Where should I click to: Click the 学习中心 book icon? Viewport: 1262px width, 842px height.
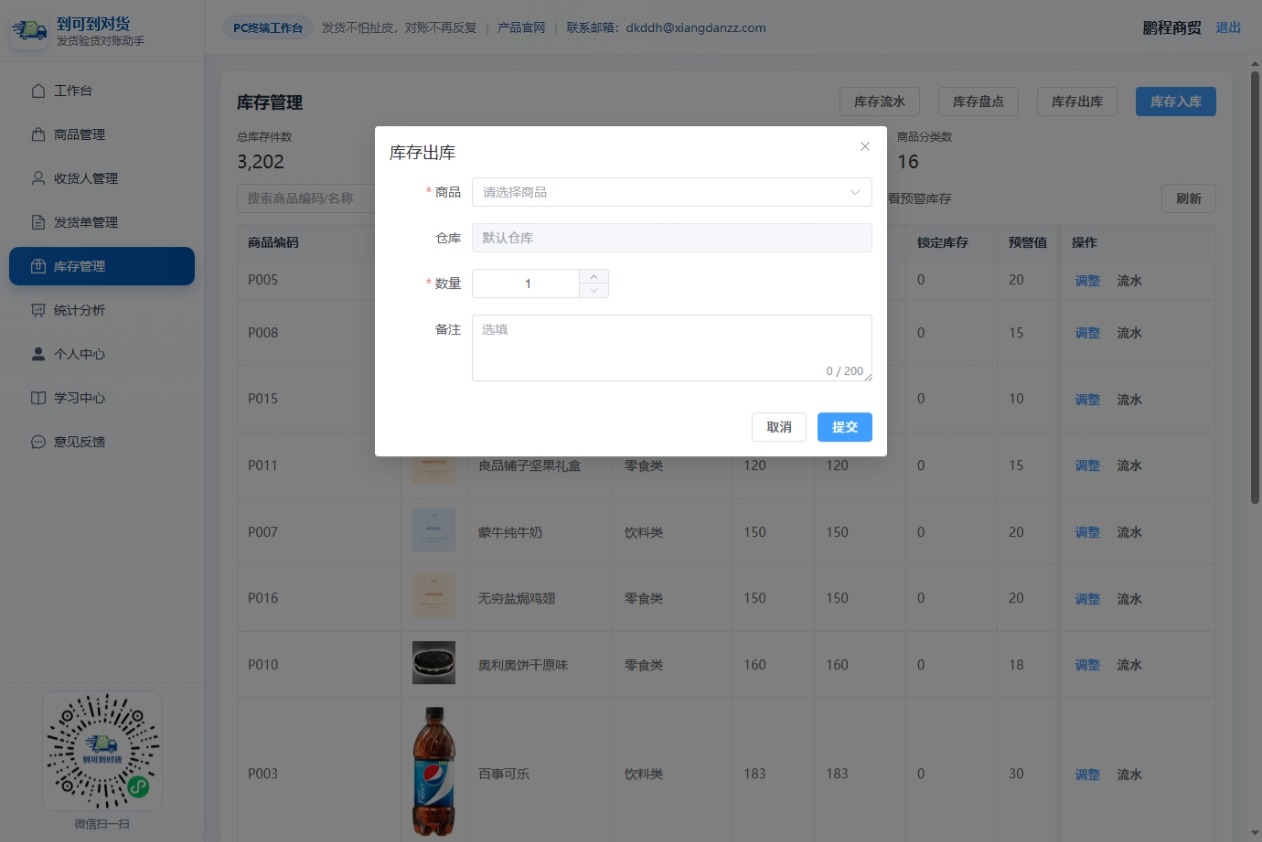point(38,398)
